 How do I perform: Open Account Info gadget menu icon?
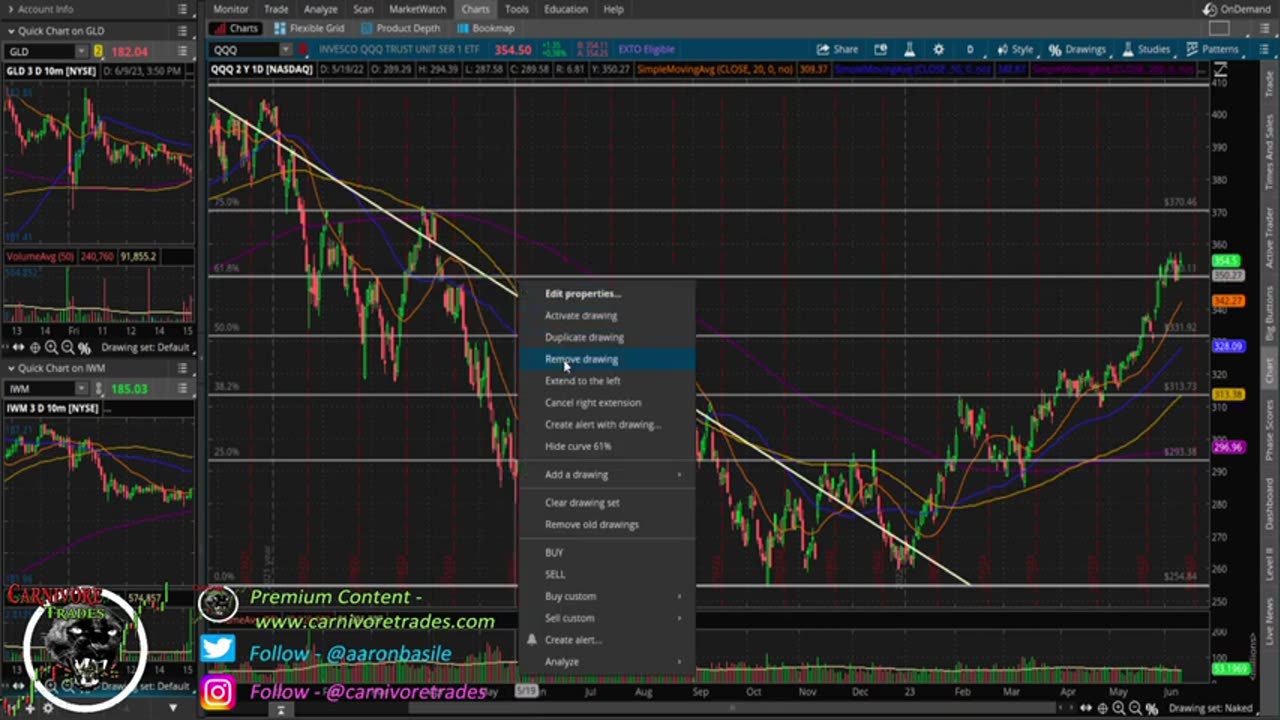click(182, 9)
